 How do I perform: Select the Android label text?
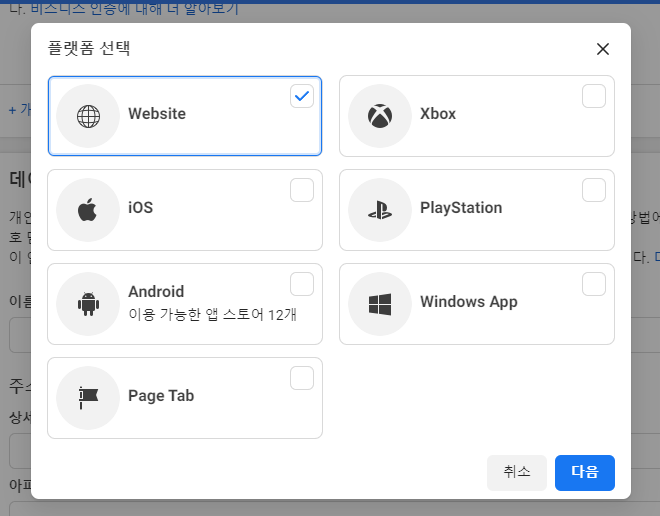click(156, 292)
